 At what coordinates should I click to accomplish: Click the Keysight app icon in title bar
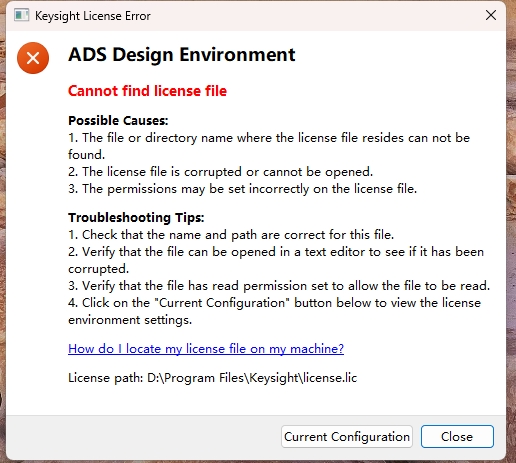point(21,15)
